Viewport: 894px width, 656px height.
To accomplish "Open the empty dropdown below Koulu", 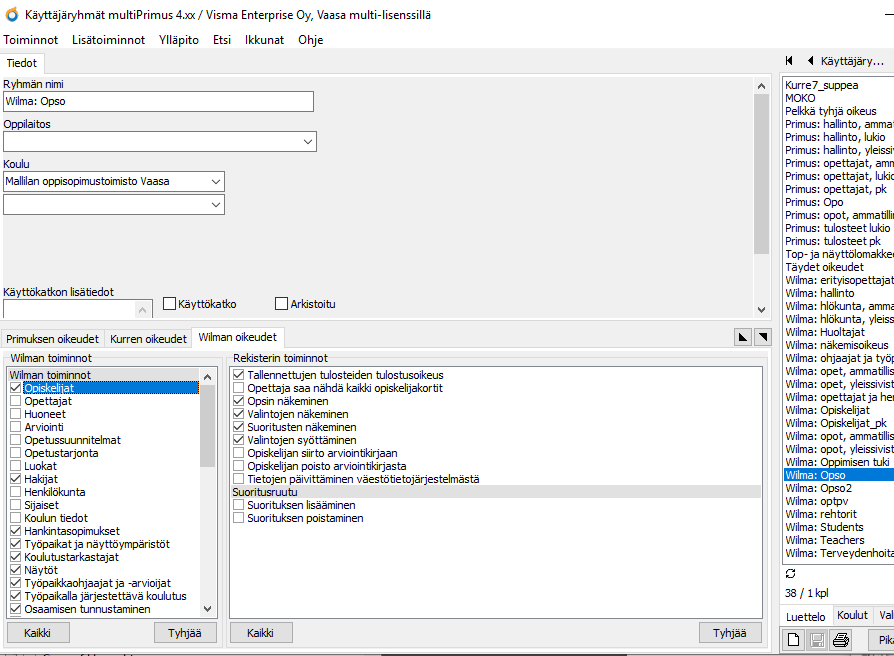I will [216, 205].
